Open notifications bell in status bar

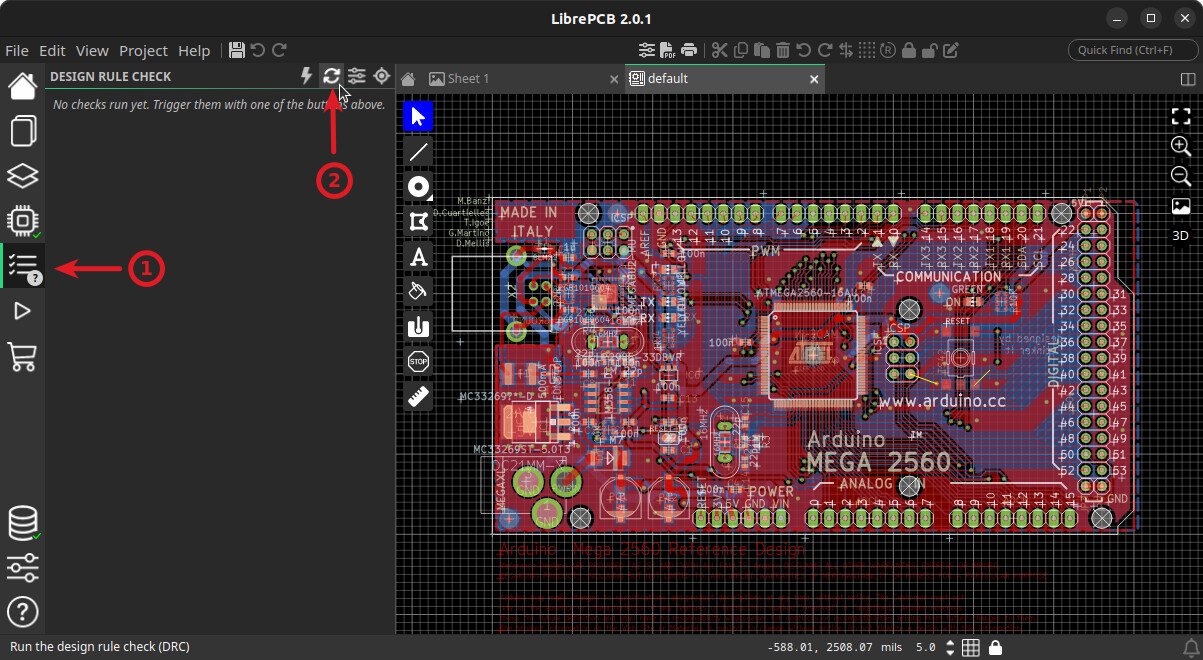pyautogui.click(x=1191, y=647)
